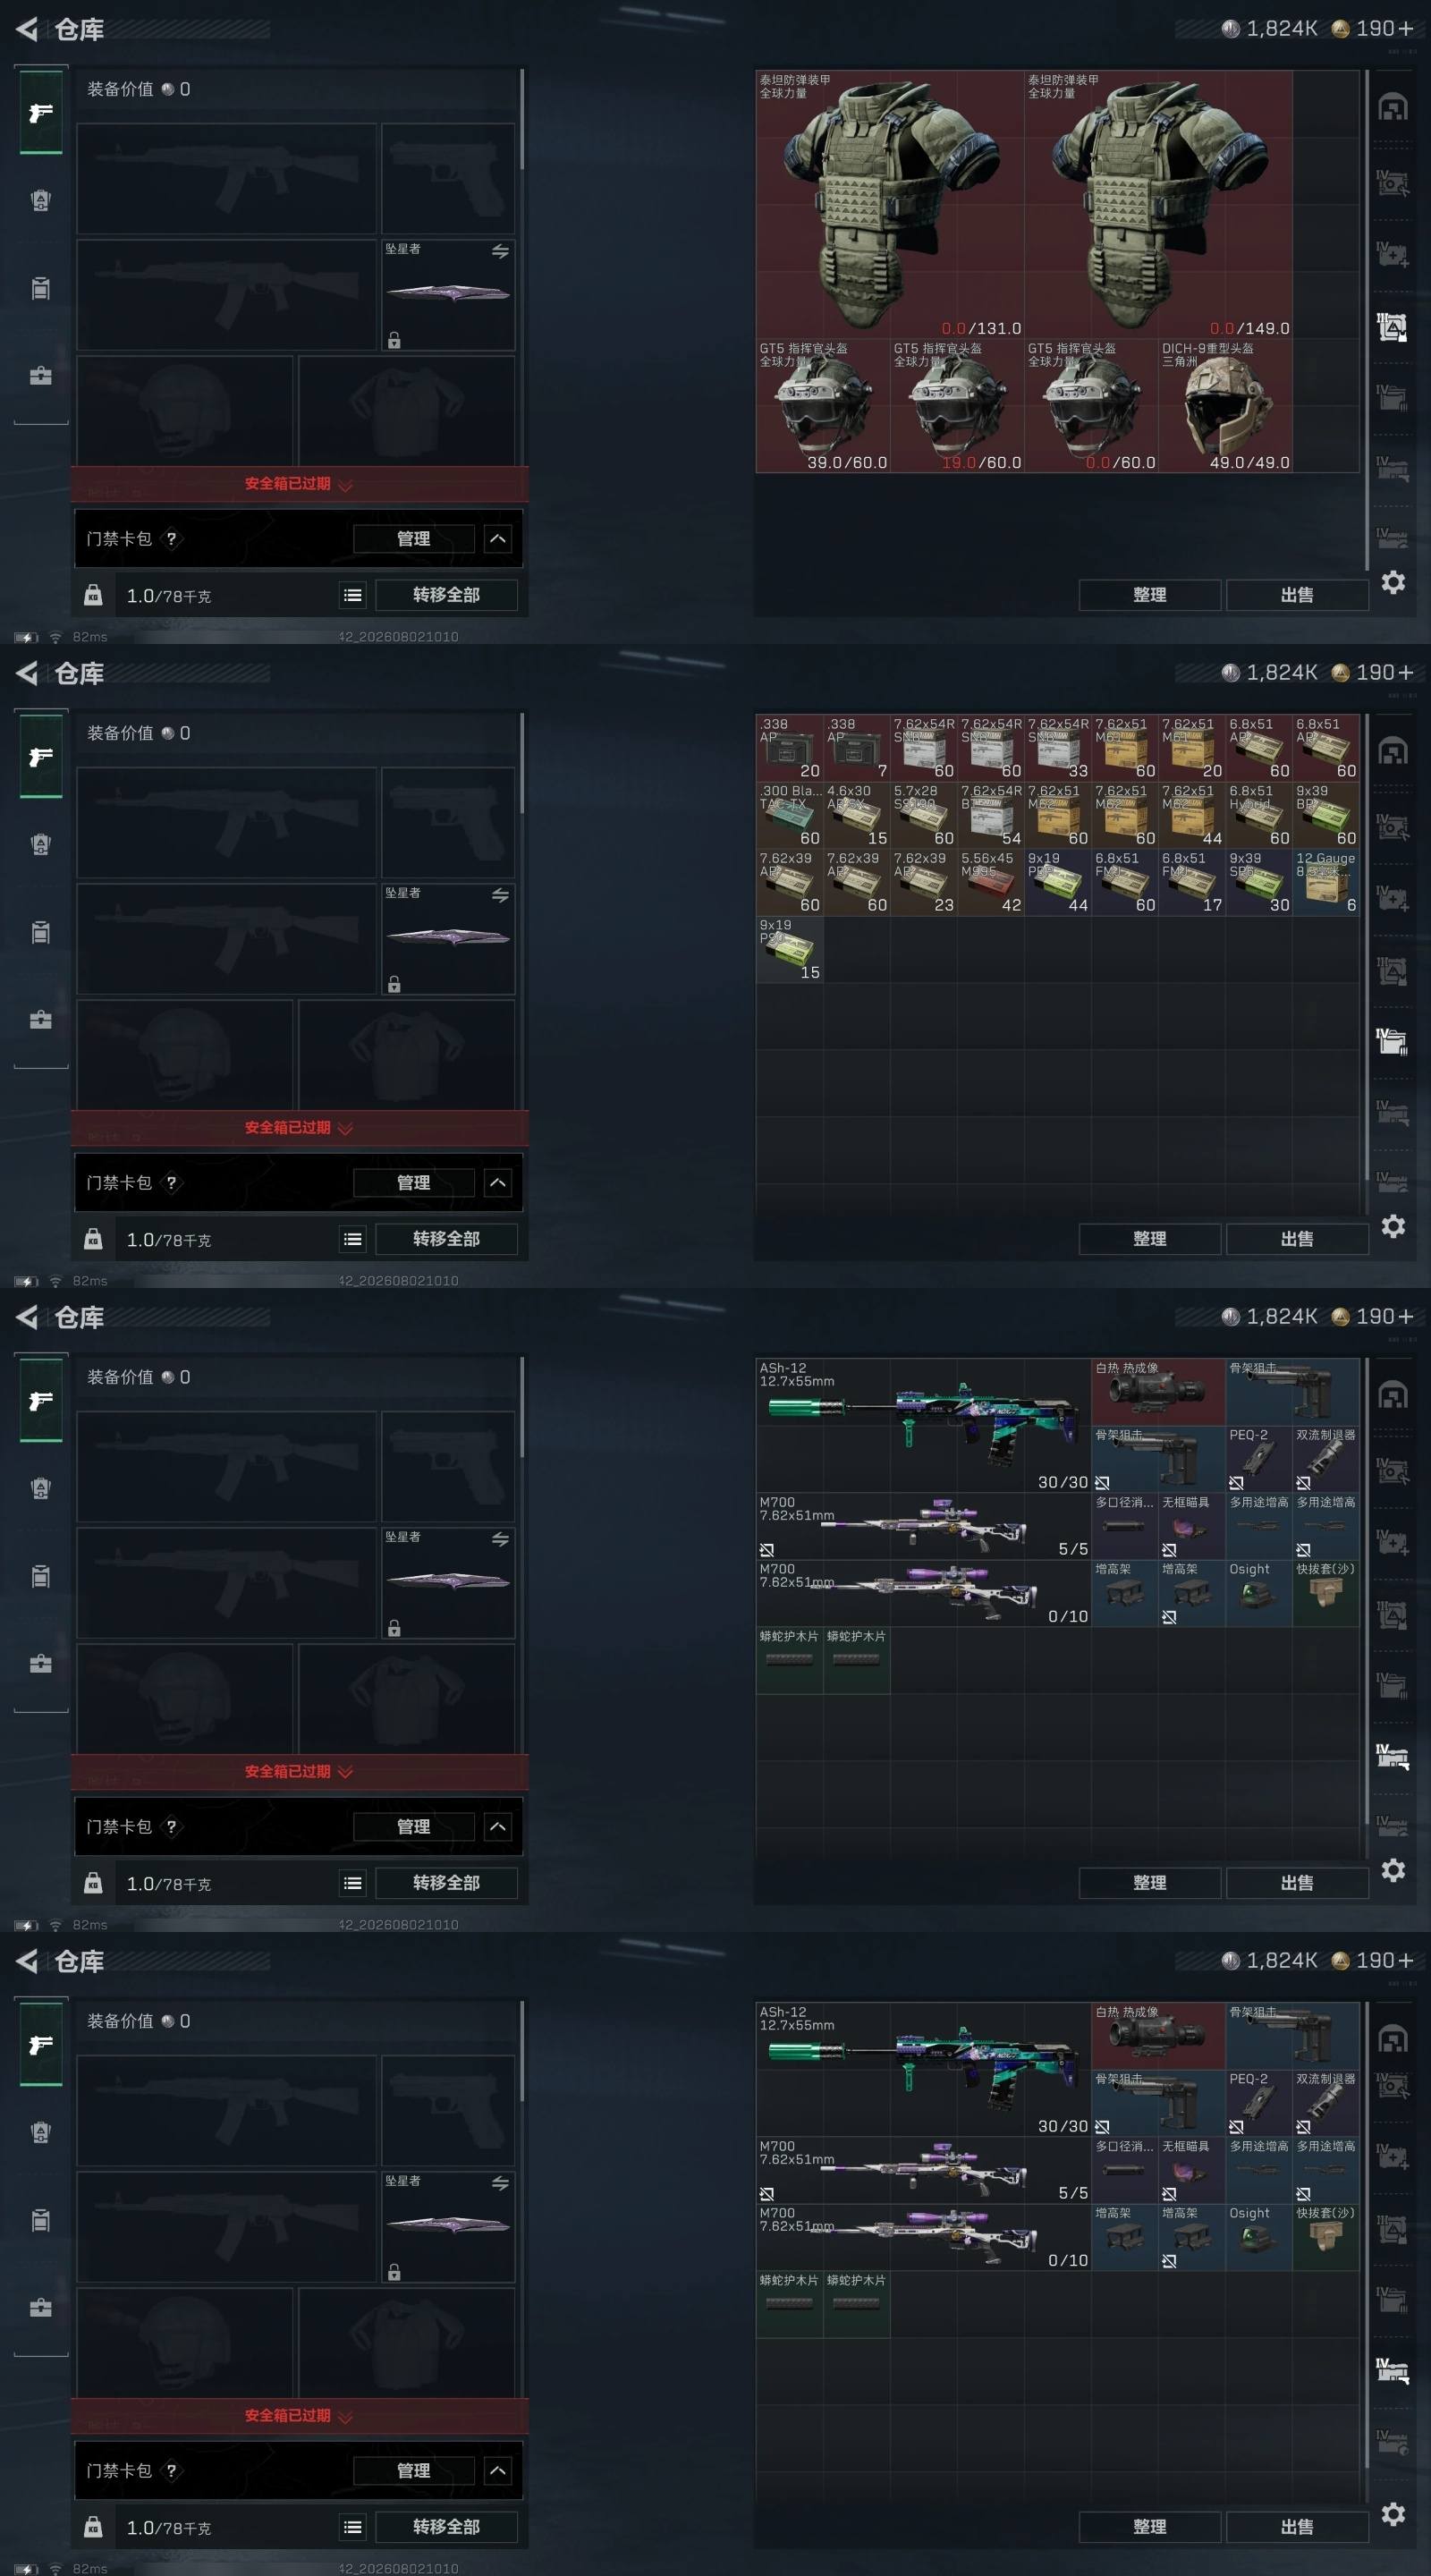
Task: Expand the 安全箱已过期 banner on the ammo screen
Action: pos(299,1128)
